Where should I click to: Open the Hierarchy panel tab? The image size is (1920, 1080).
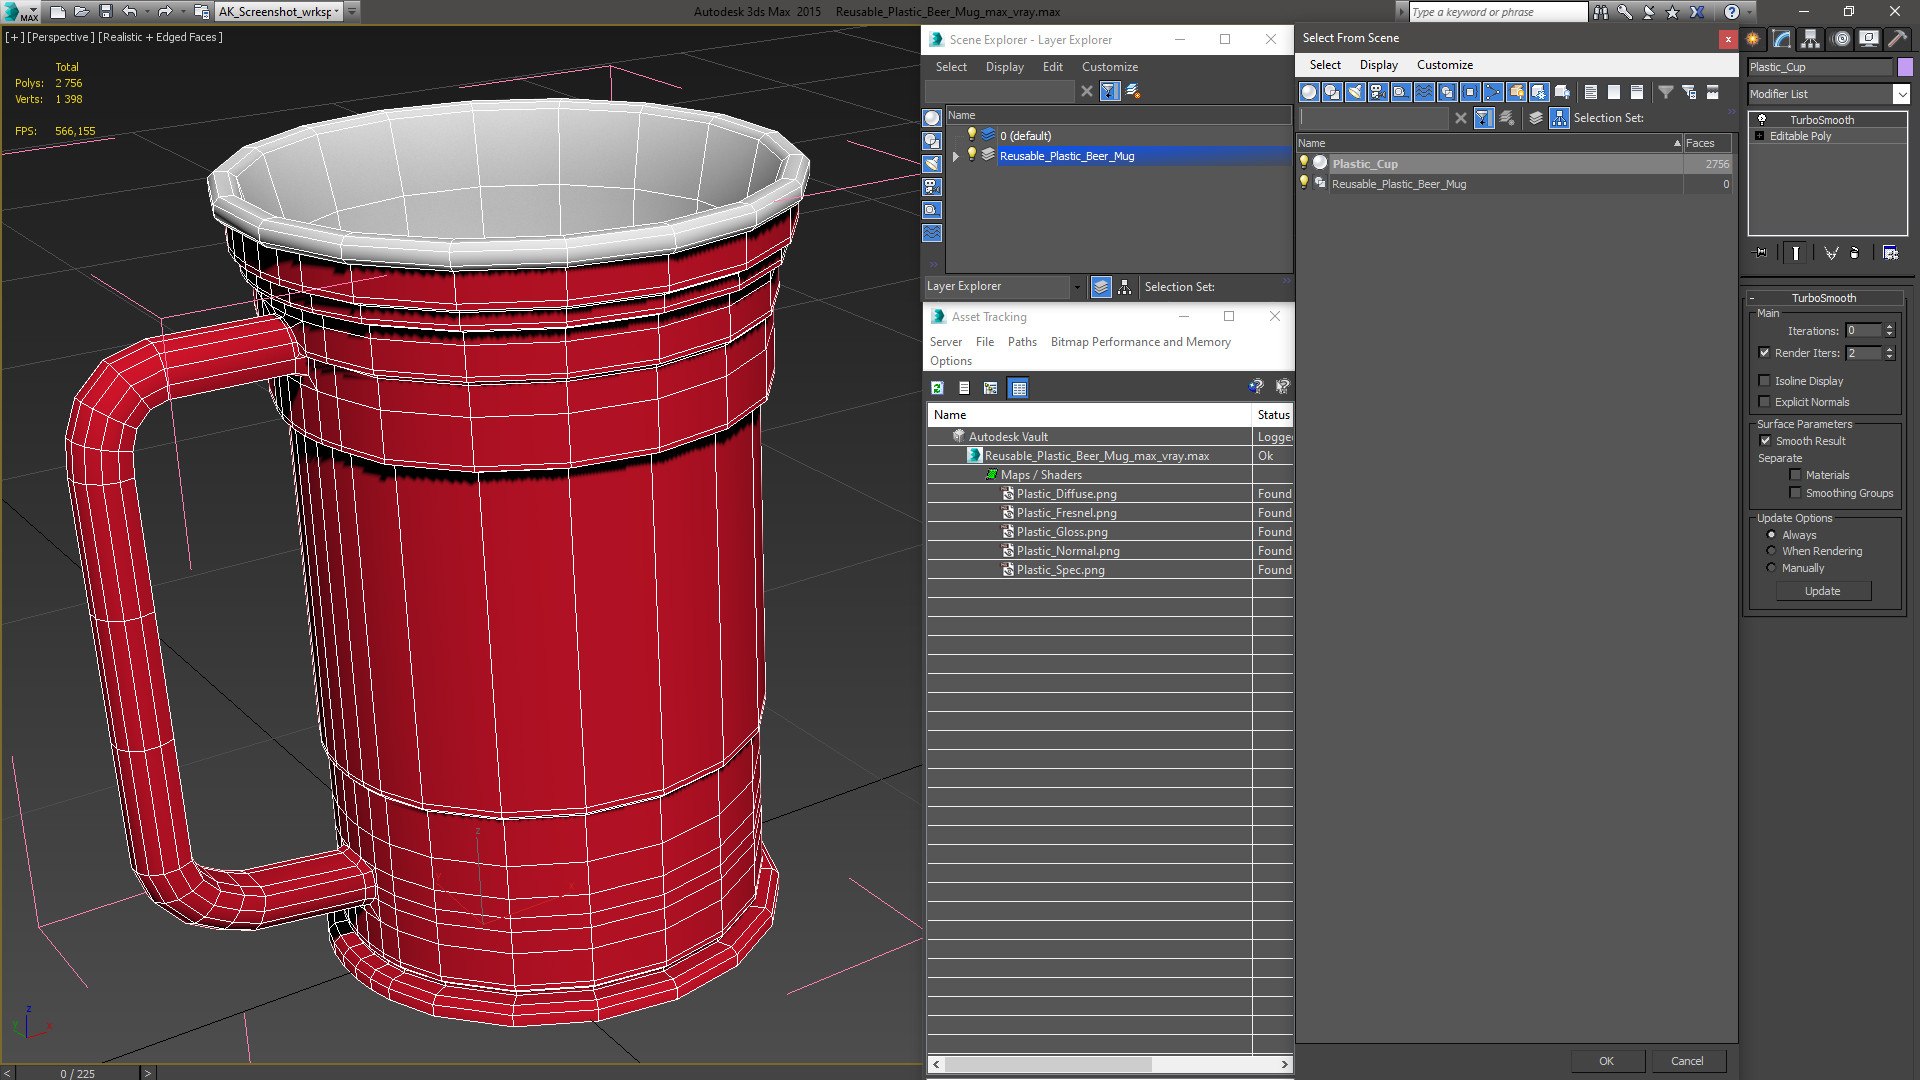tap(1811, 39)
